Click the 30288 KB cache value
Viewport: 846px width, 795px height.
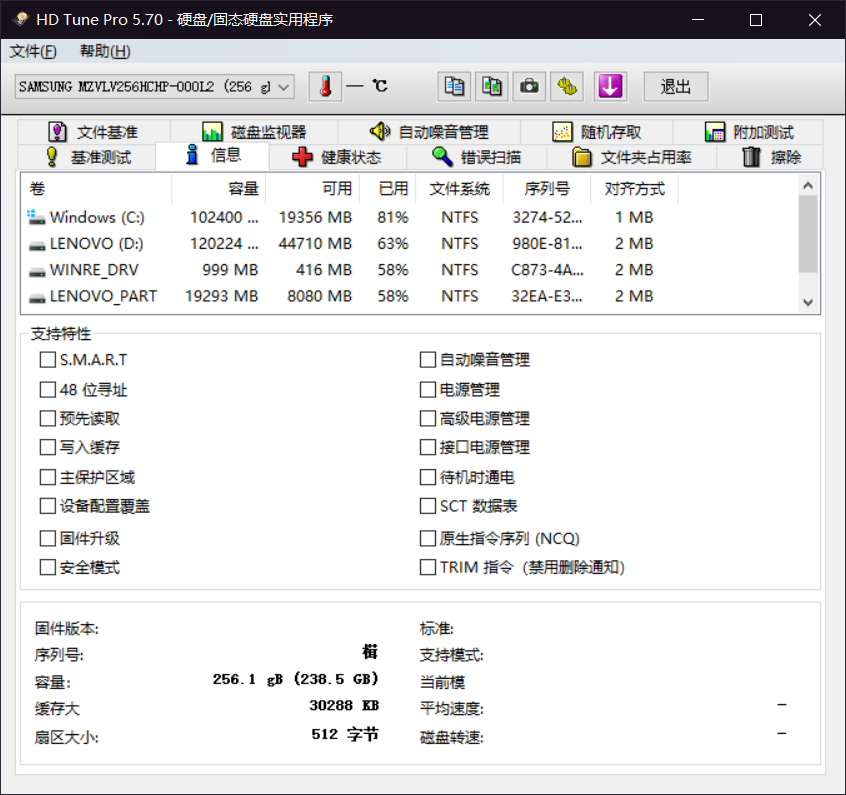point(344,705)
